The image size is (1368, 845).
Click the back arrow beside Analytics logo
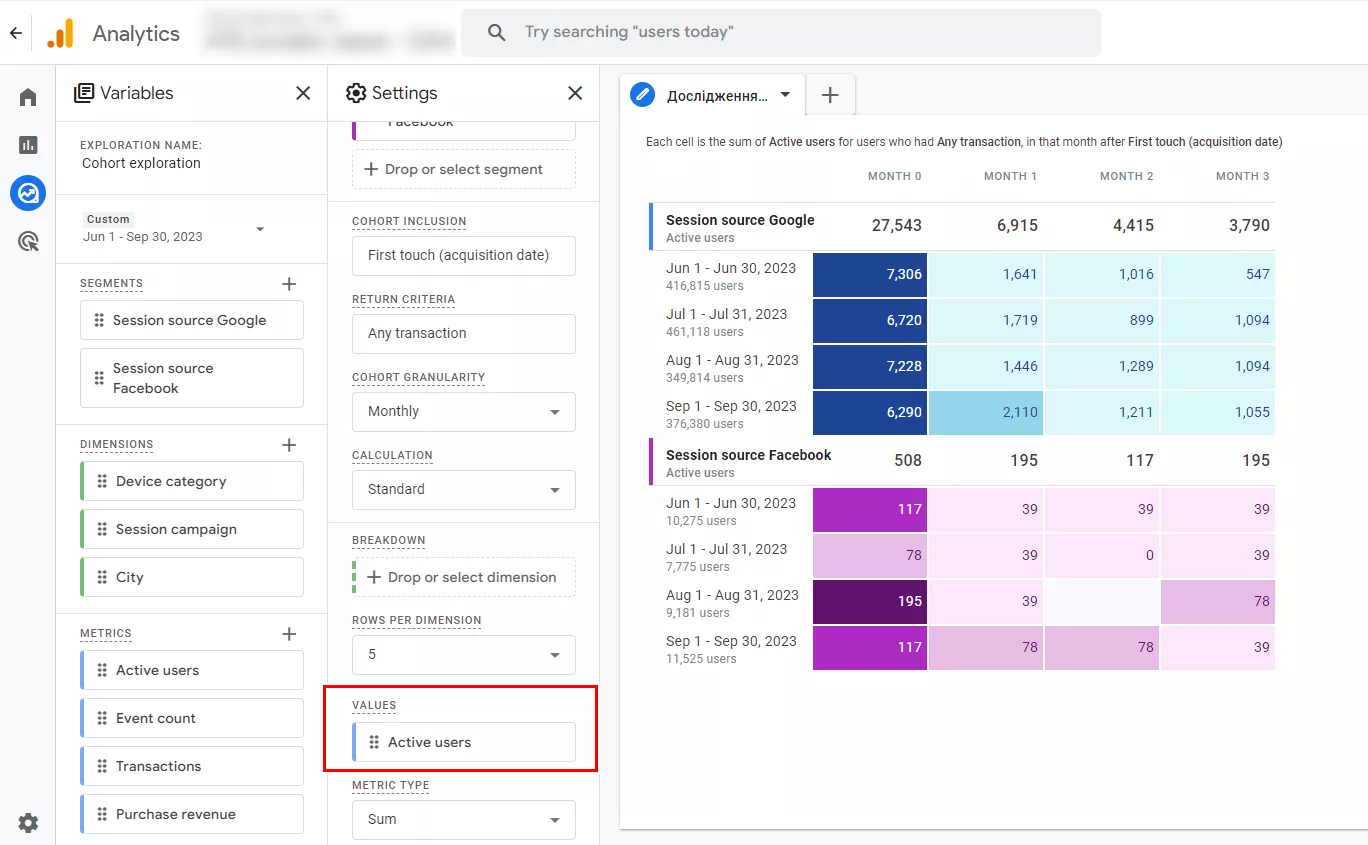tap(15, 33)
